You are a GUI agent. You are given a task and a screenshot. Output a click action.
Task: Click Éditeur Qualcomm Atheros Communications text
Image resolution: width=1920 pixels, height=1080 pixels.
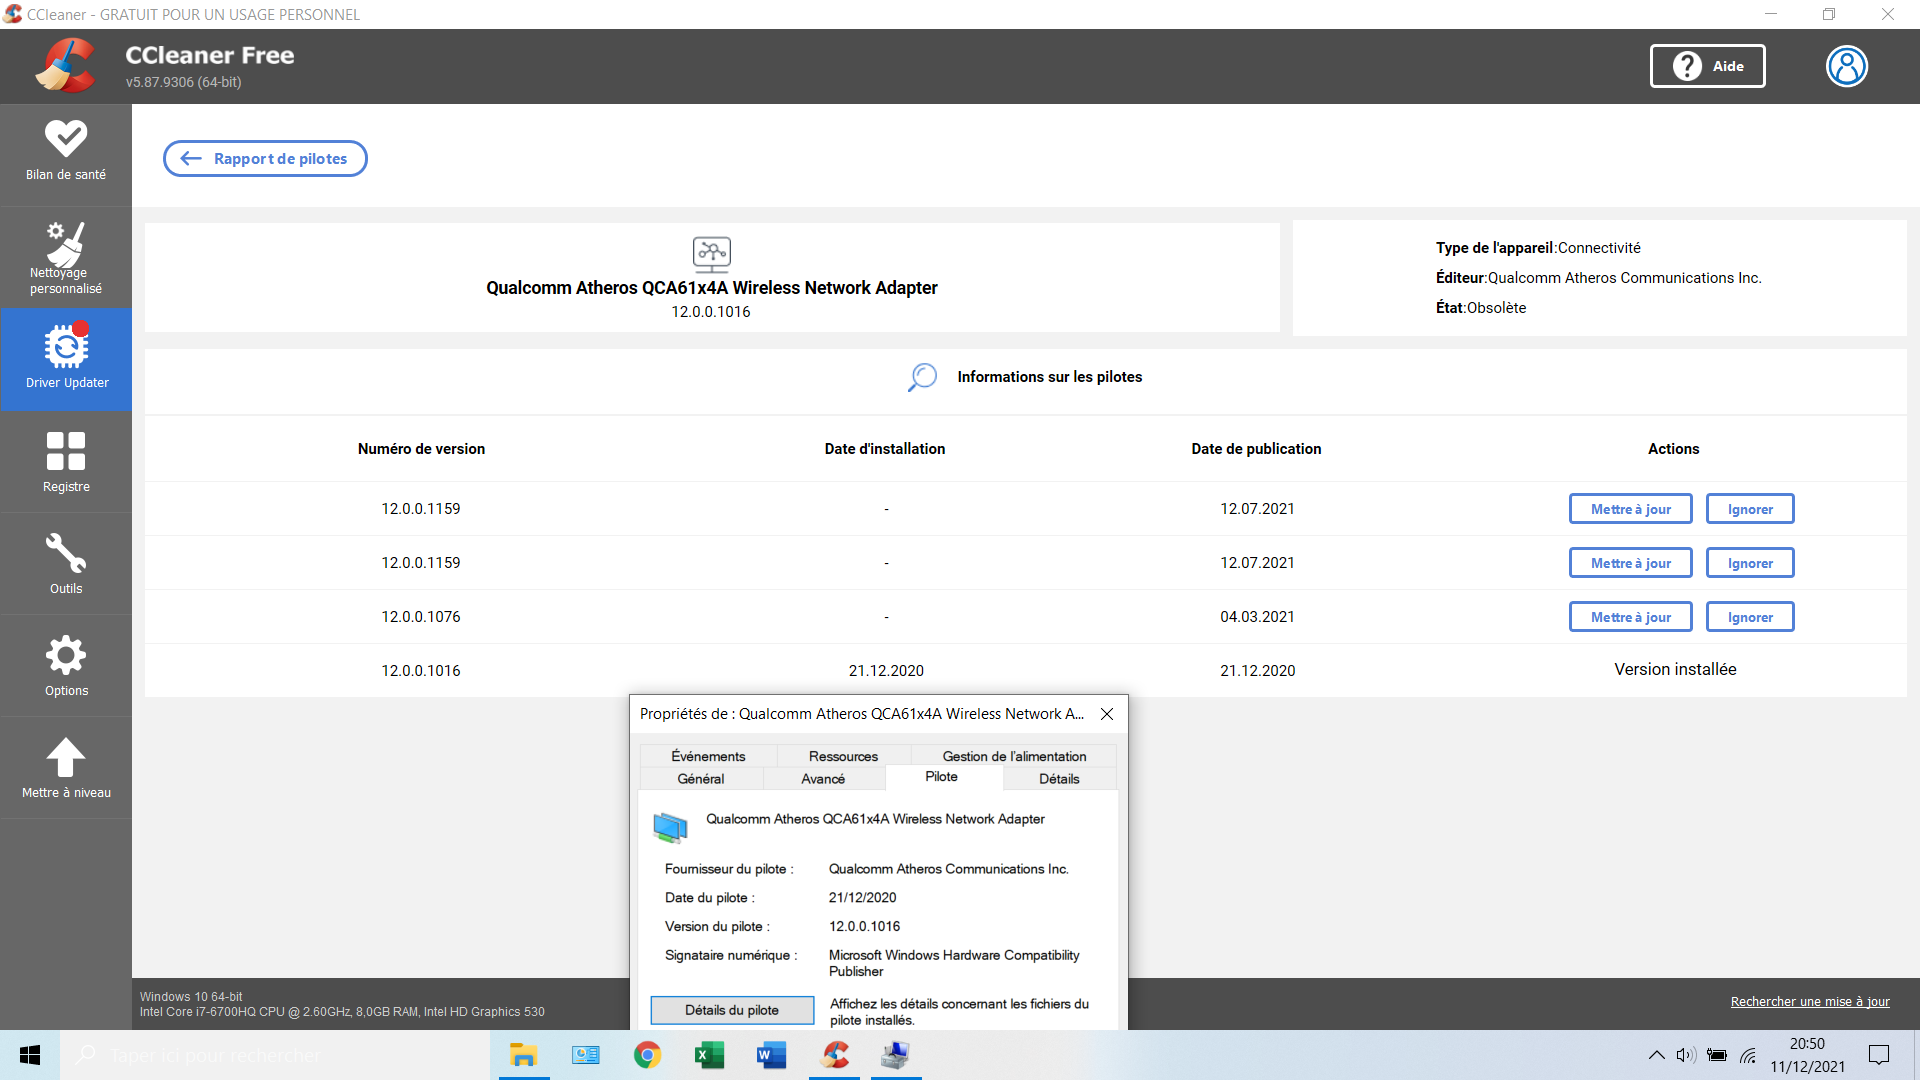[1598, 278]
